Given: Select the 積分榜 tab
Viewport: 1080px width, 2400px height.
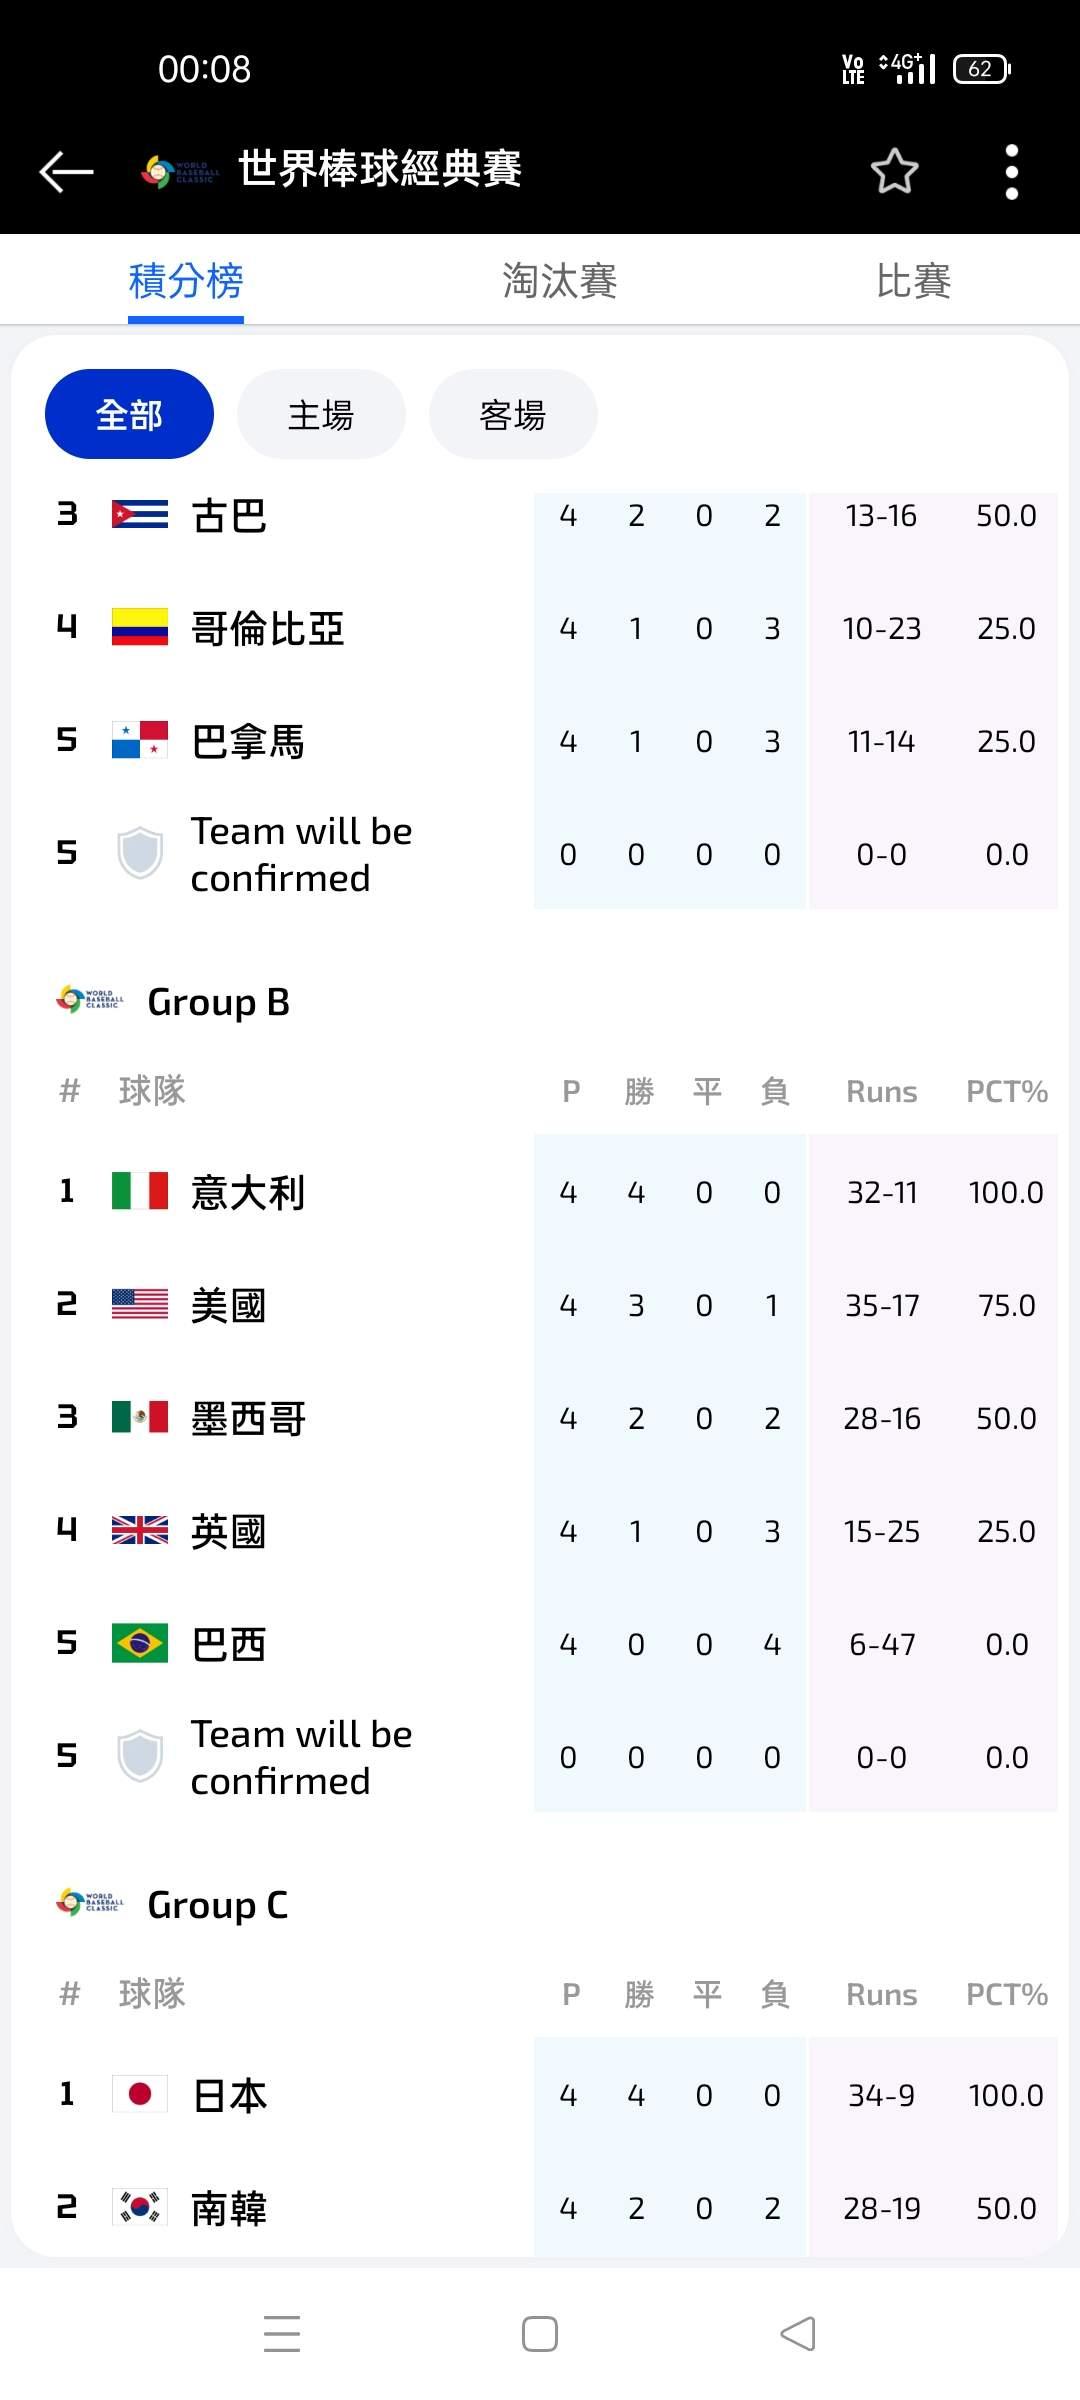Looking at the screenshot, I should [x=186, y=281].
